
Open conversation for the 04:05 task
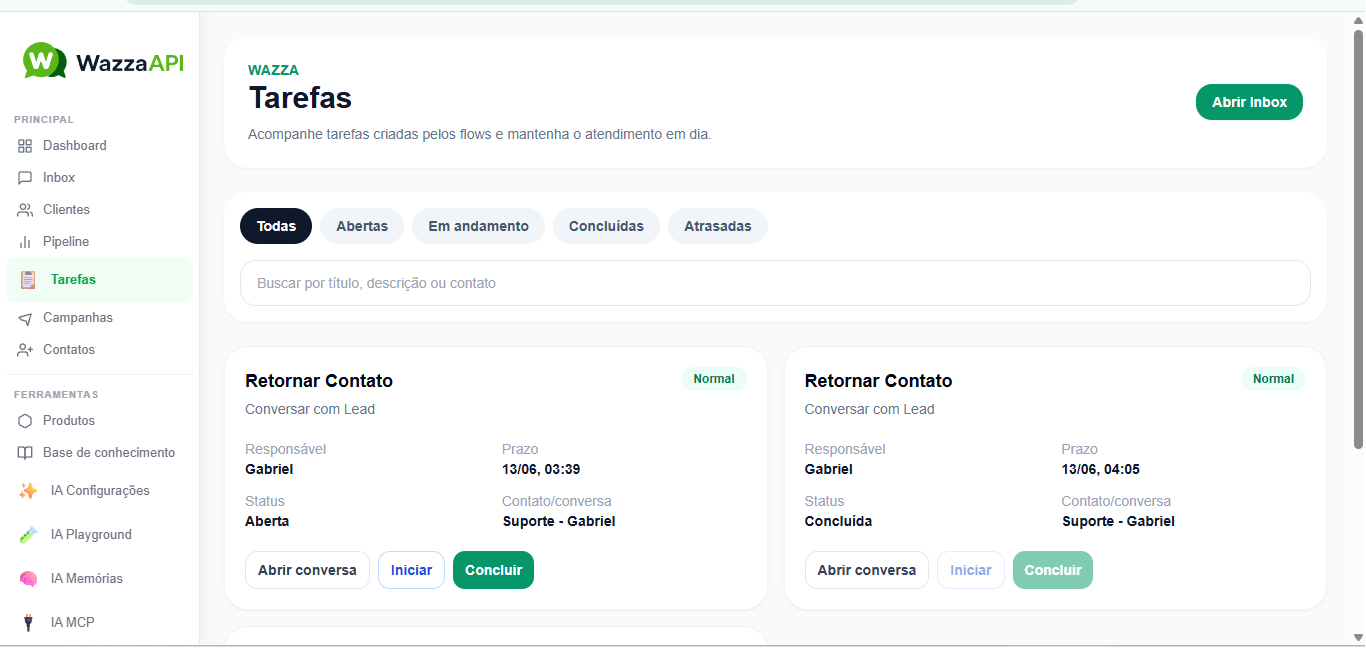point(867,570)
